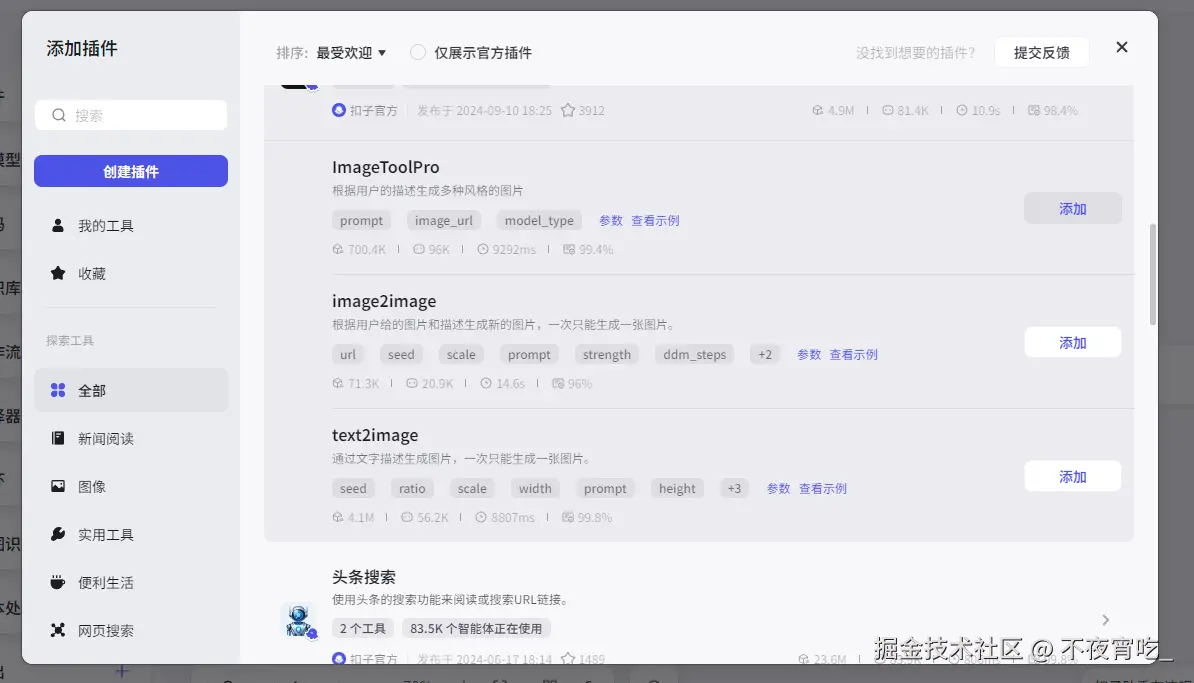Click the usage icon beside 4.9M
1194x683 pixels.
(818, 110)
